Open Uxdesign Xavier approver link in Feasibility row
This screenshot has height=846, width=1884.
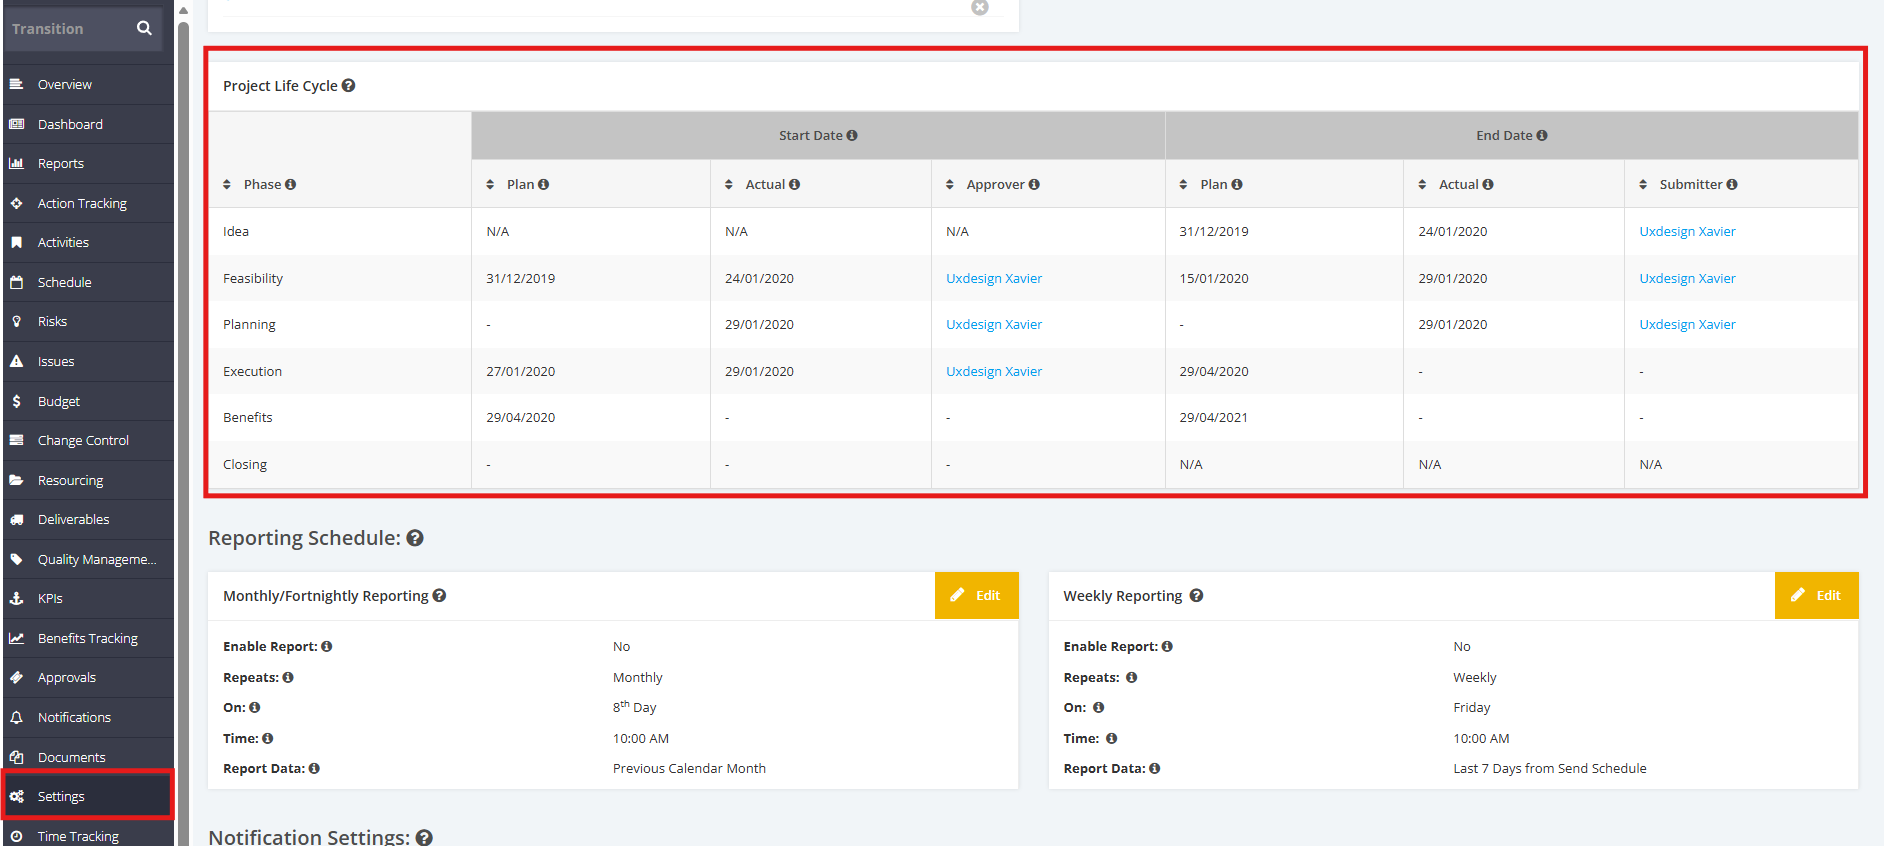(994, 279)
